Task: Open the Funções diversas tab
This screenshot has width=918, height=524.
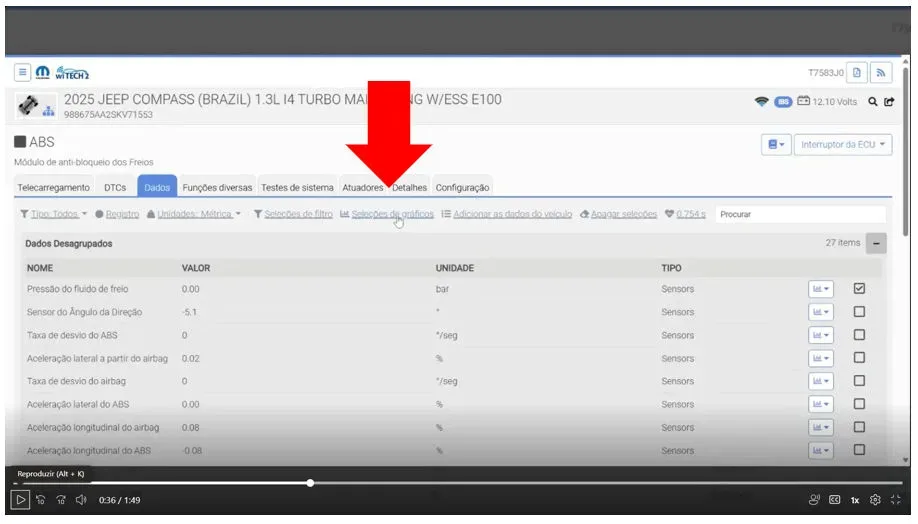Action: click(217, 187)
